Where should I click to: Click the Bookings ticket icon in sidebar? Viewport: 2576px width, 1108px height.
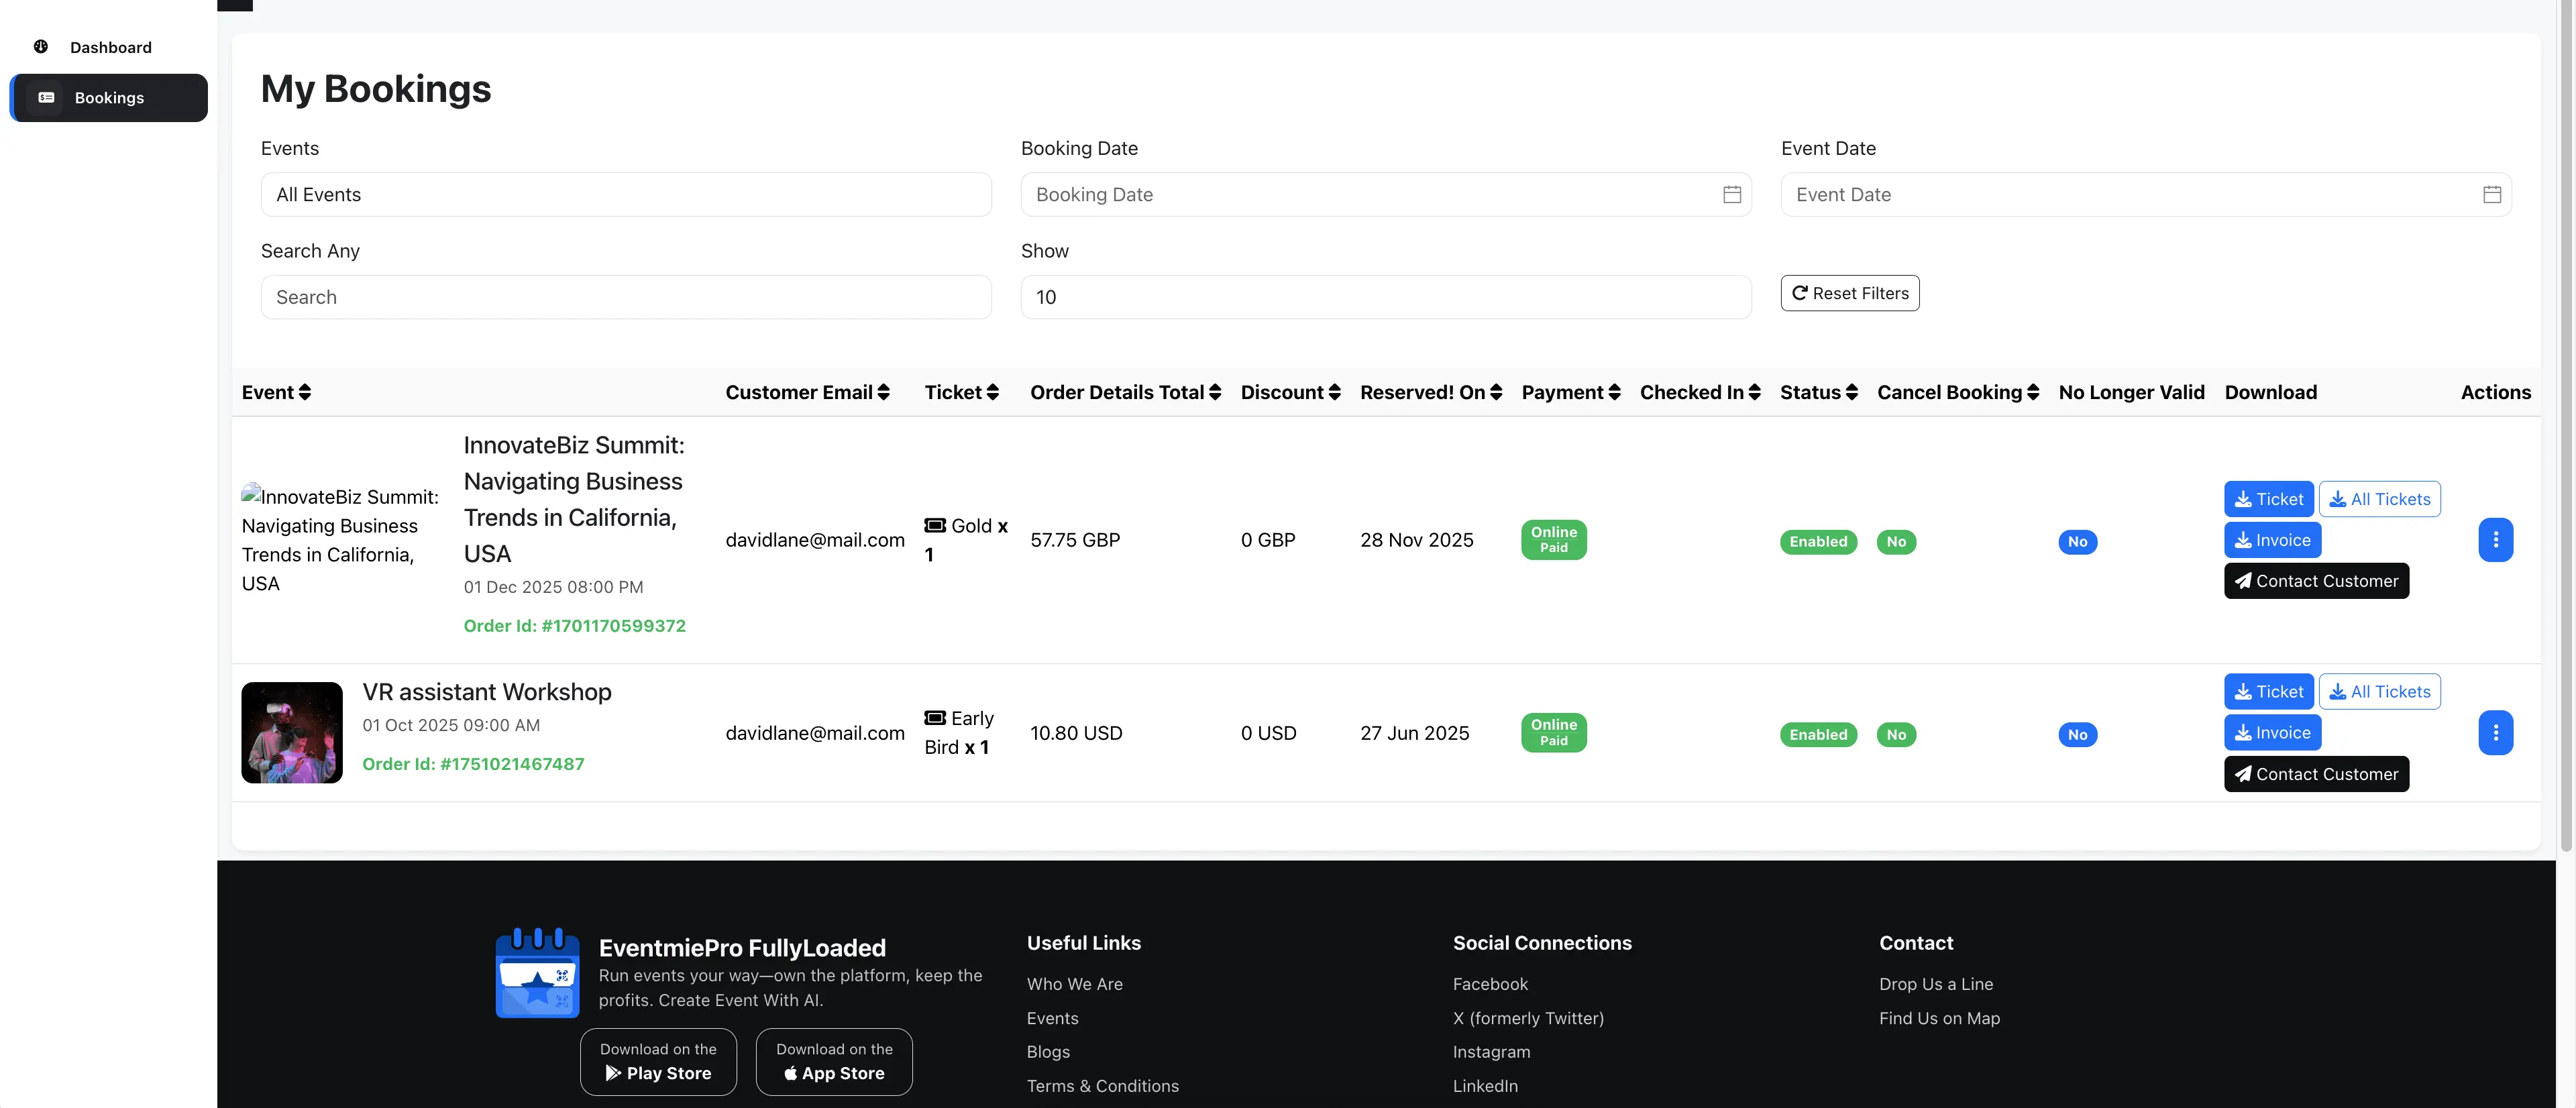pos(46,97)
